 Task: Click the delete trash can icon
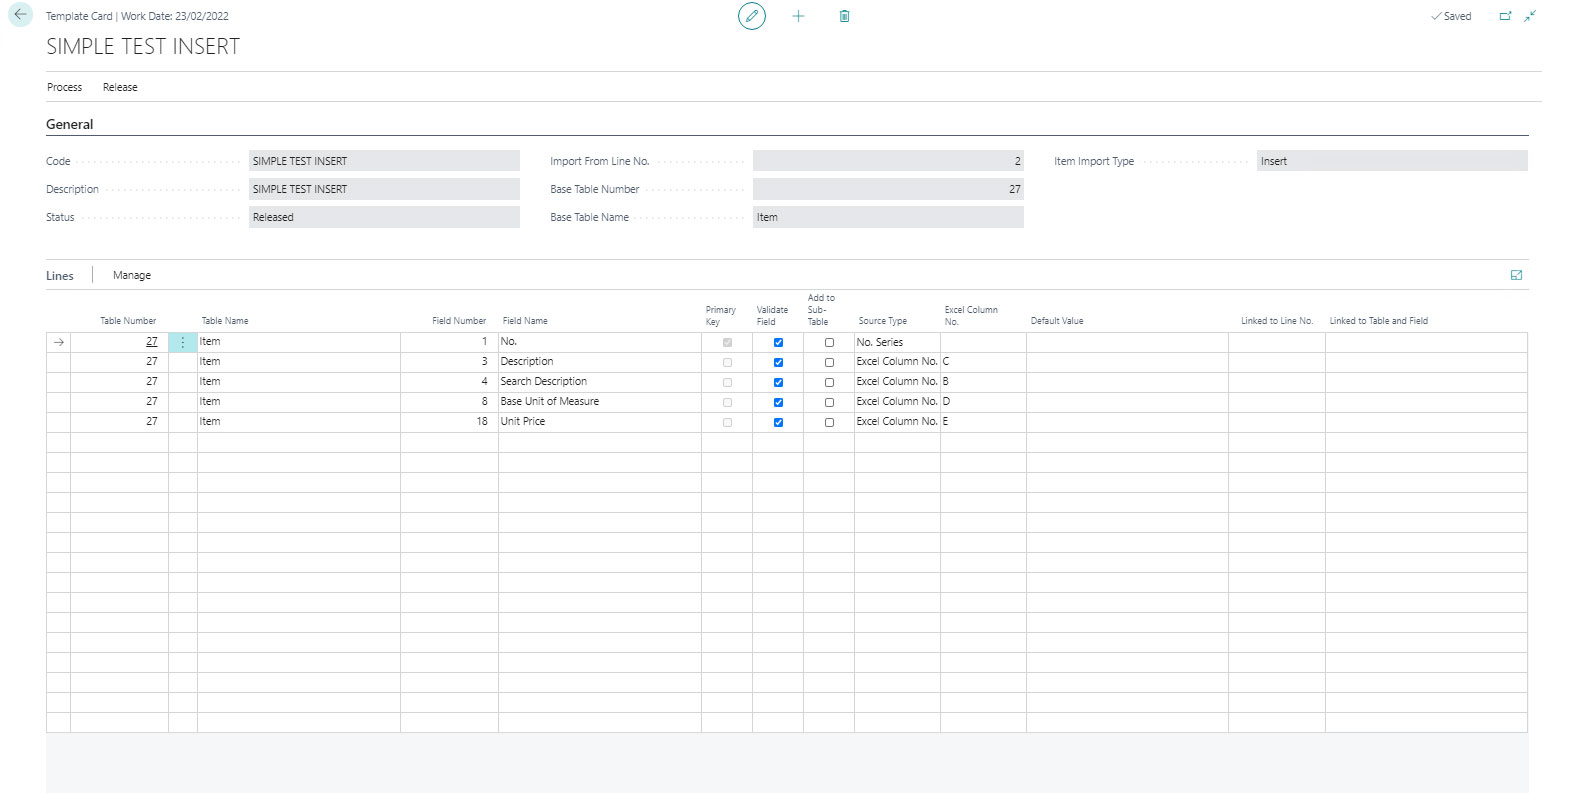844,16
